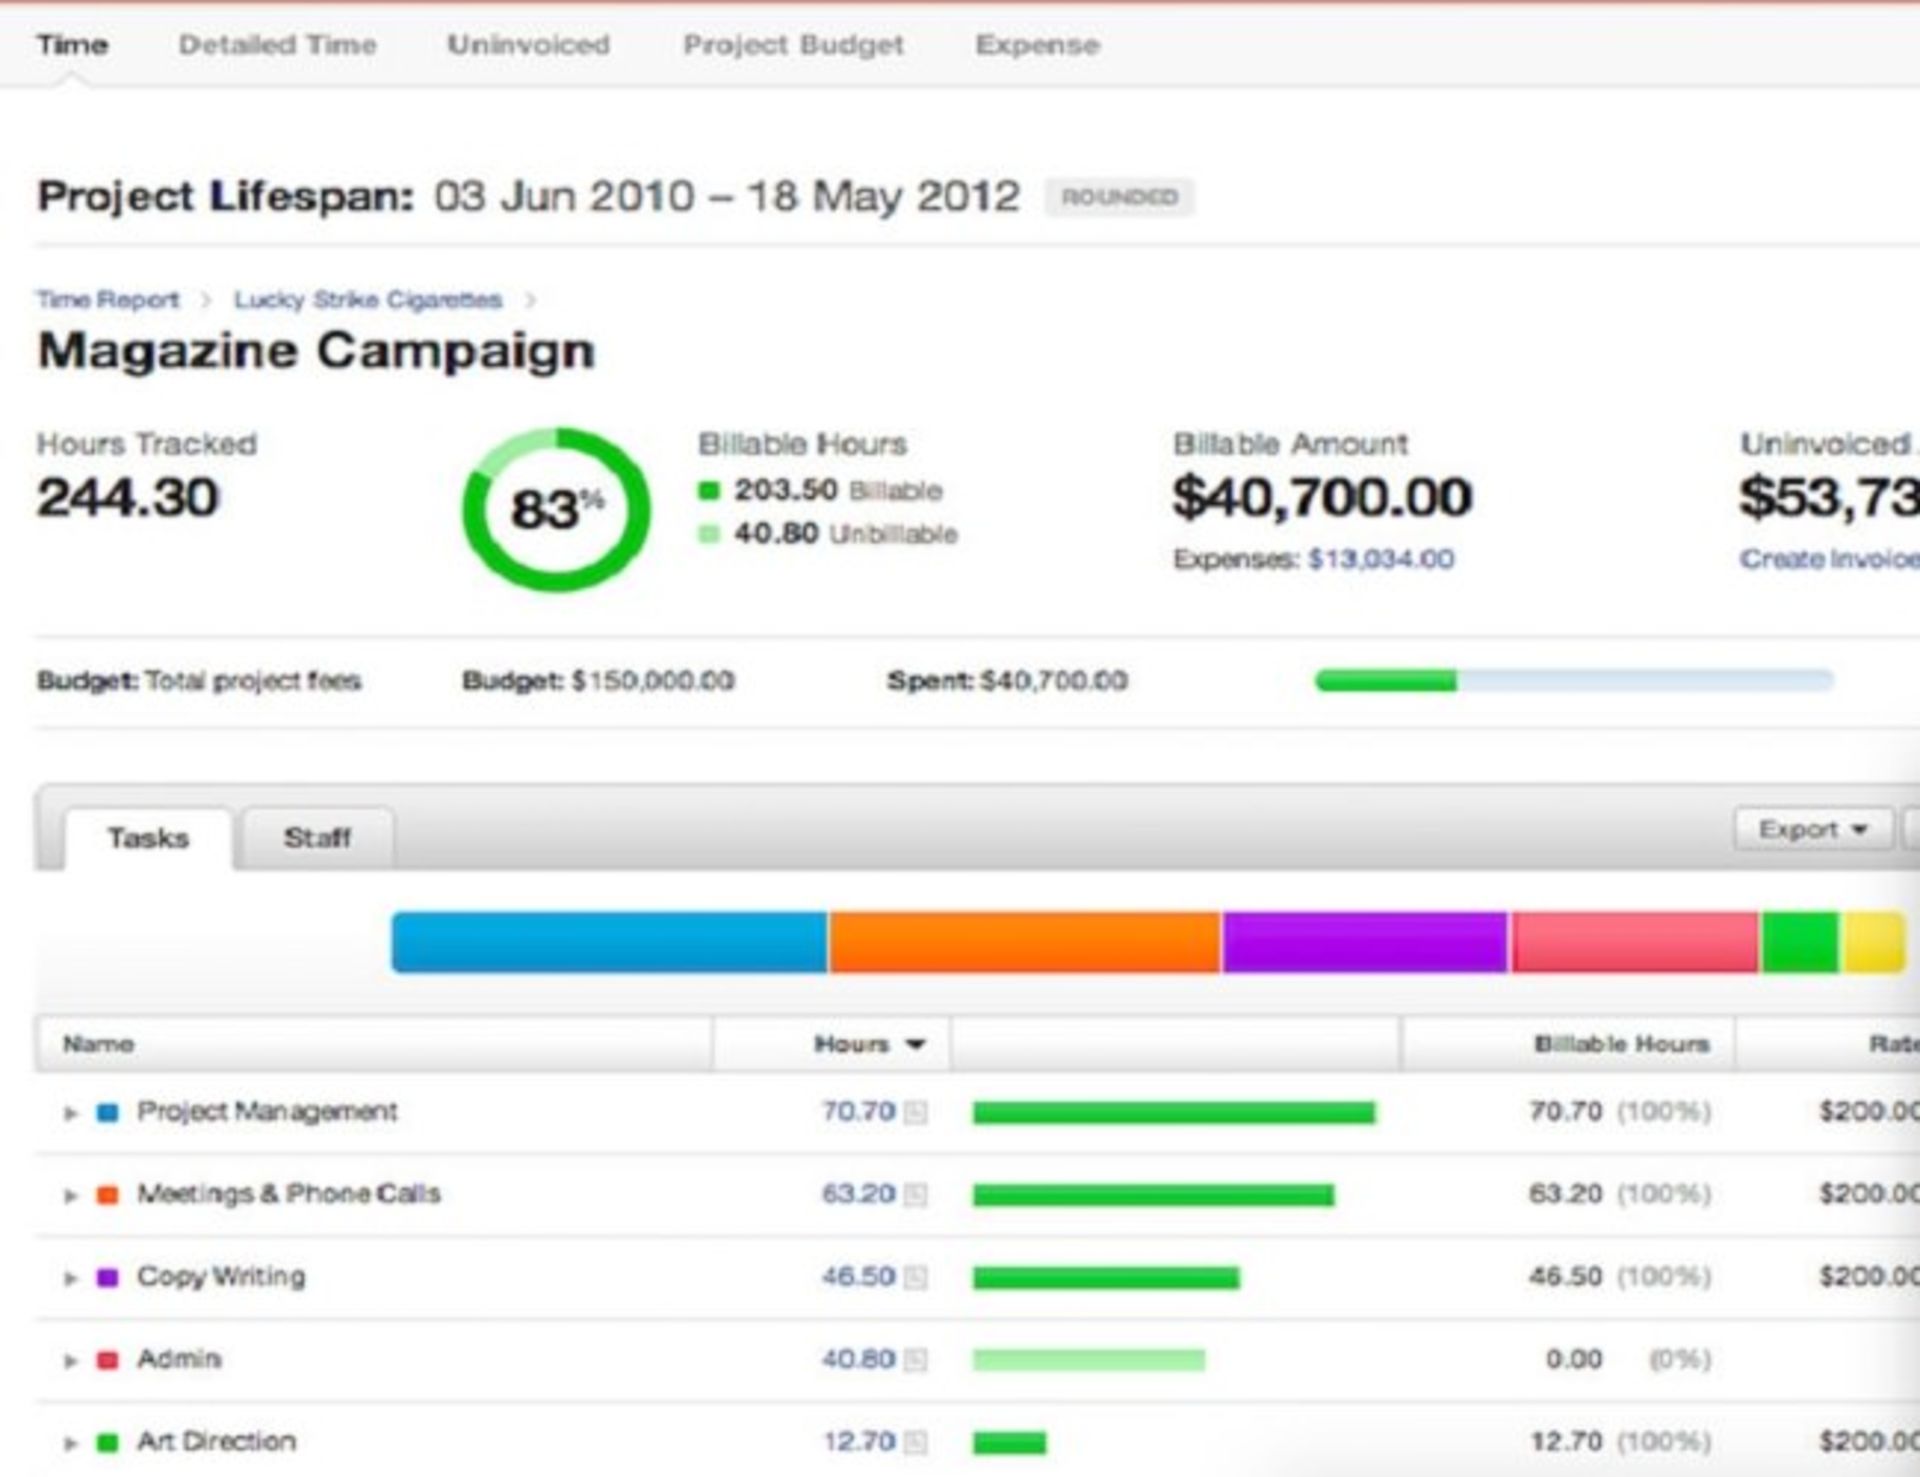Expand the Art Direction row

pyautogui.click(x=70, y=1443)
